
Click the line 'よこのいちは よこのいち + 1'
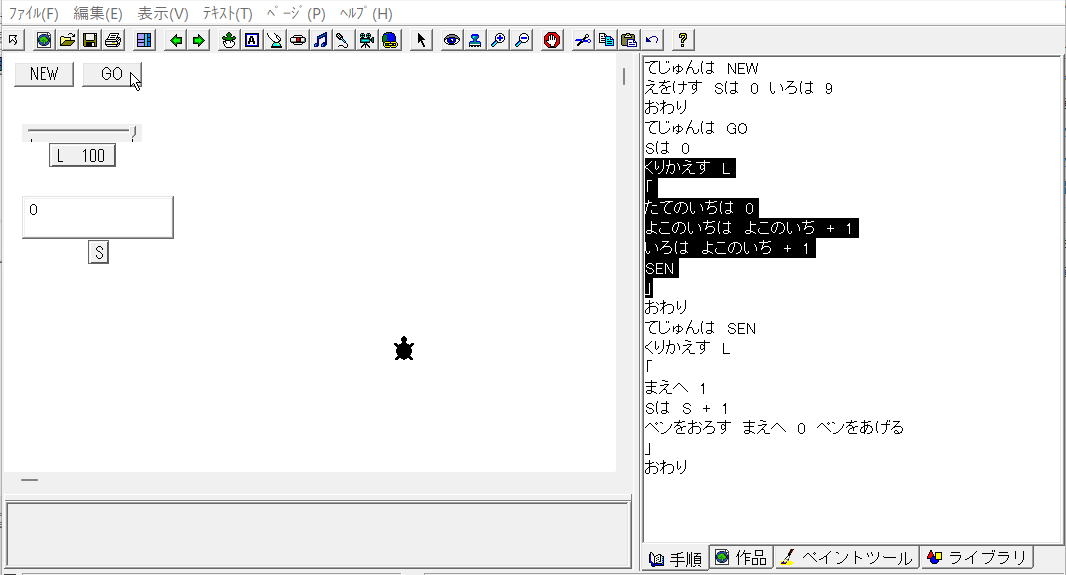751,228
